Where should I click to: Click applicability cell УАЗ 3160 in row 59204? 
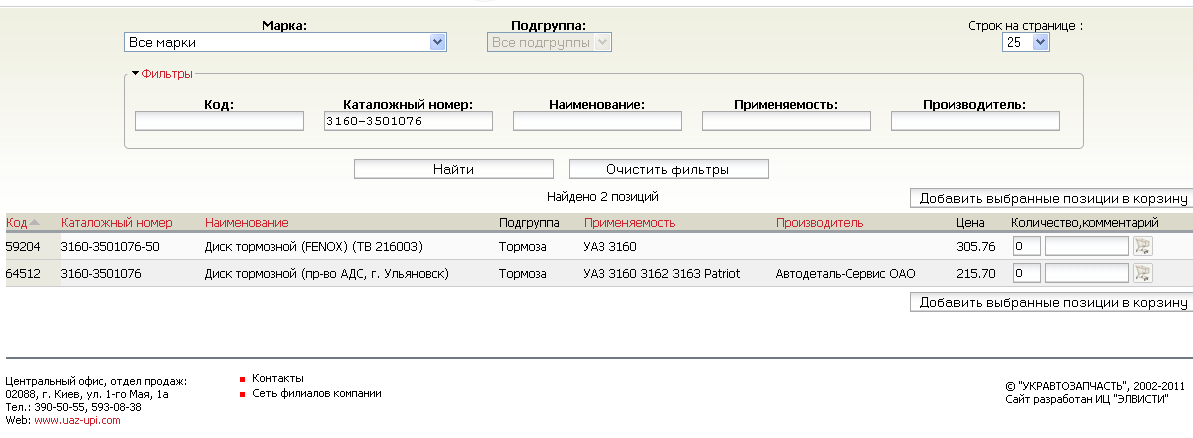click(609, 246)
